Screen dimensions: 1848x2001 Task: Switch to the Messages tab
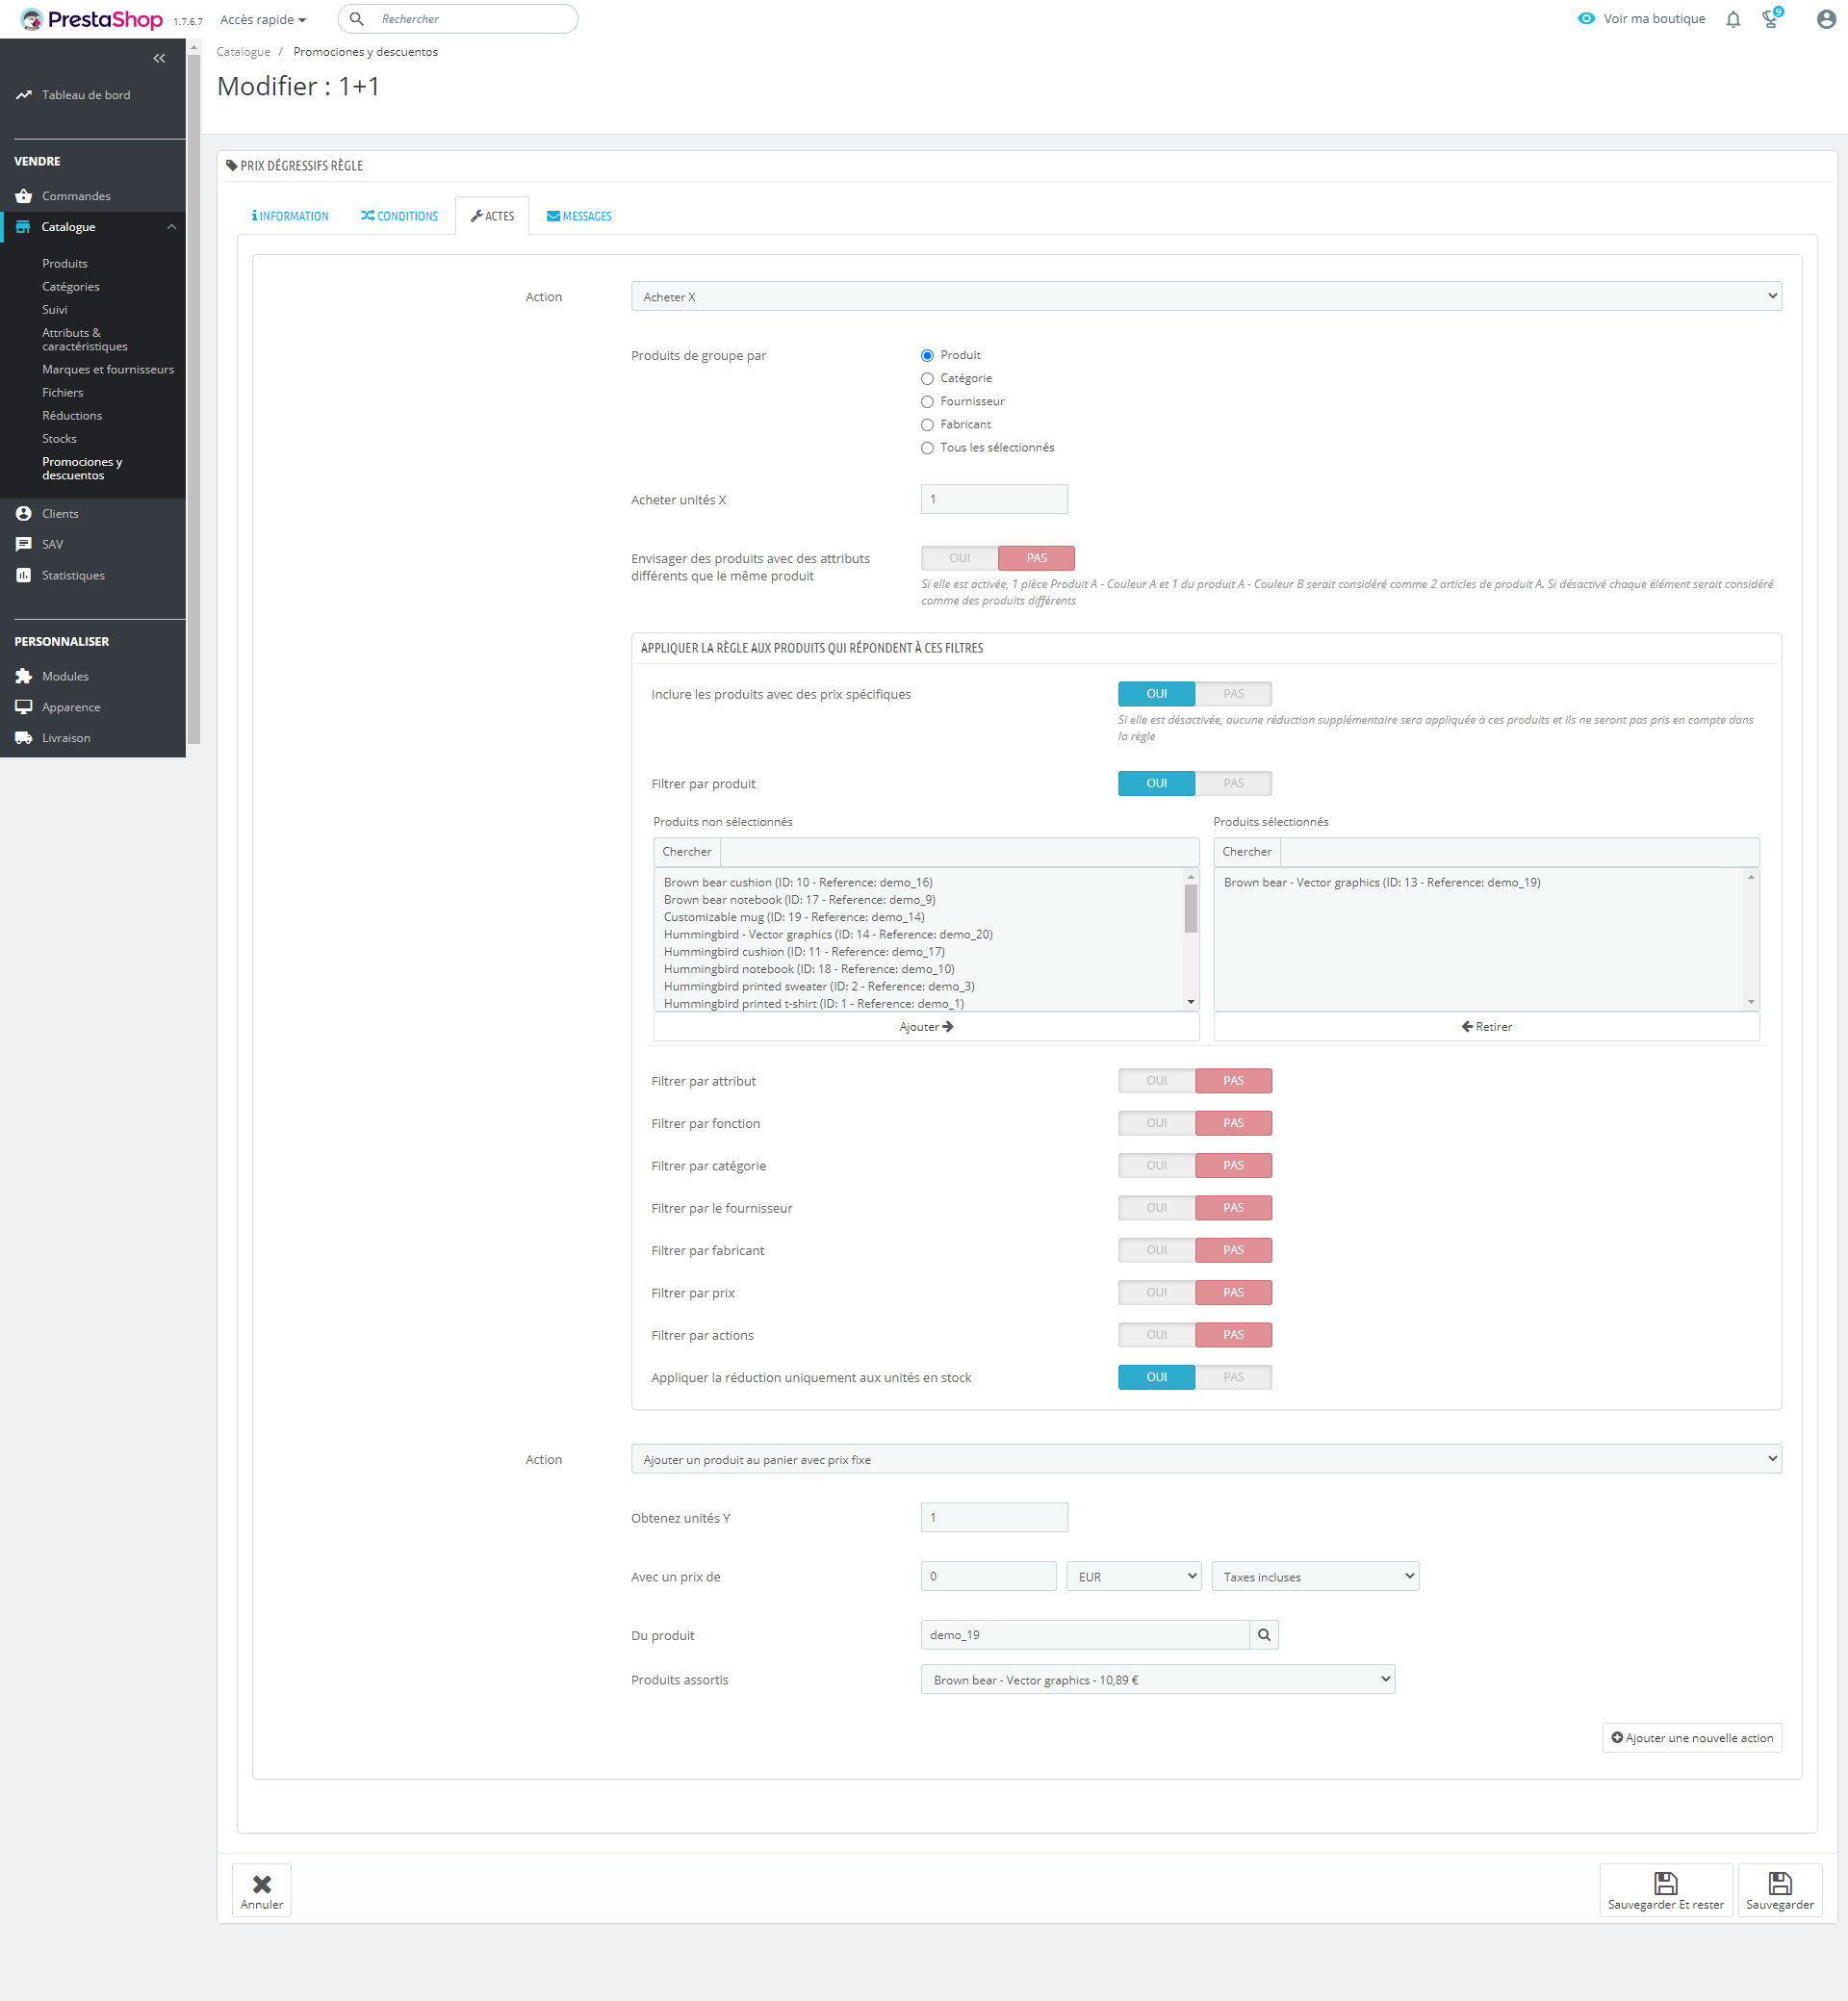pyautogui.click(x=579, y=216)
